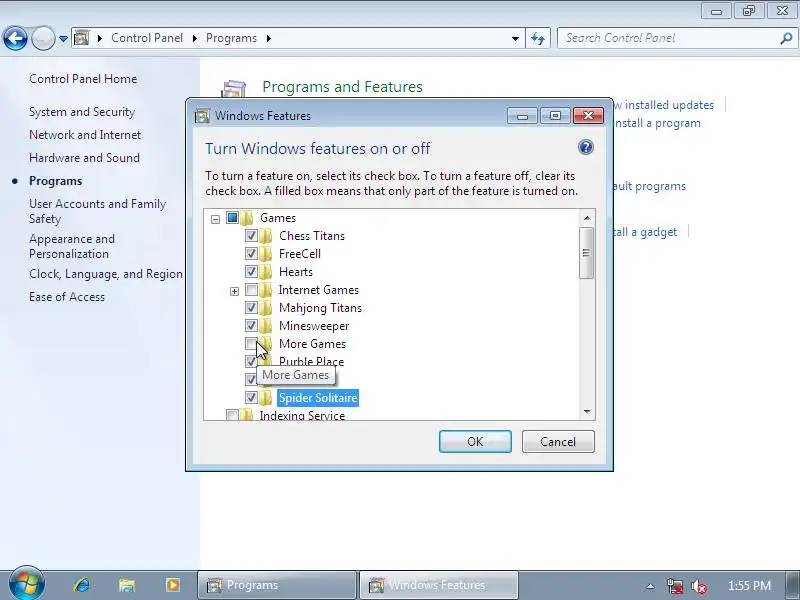The image size is (800, 600).
Task: Open Windows Media Player from taskbar
Action: [172, 585]
